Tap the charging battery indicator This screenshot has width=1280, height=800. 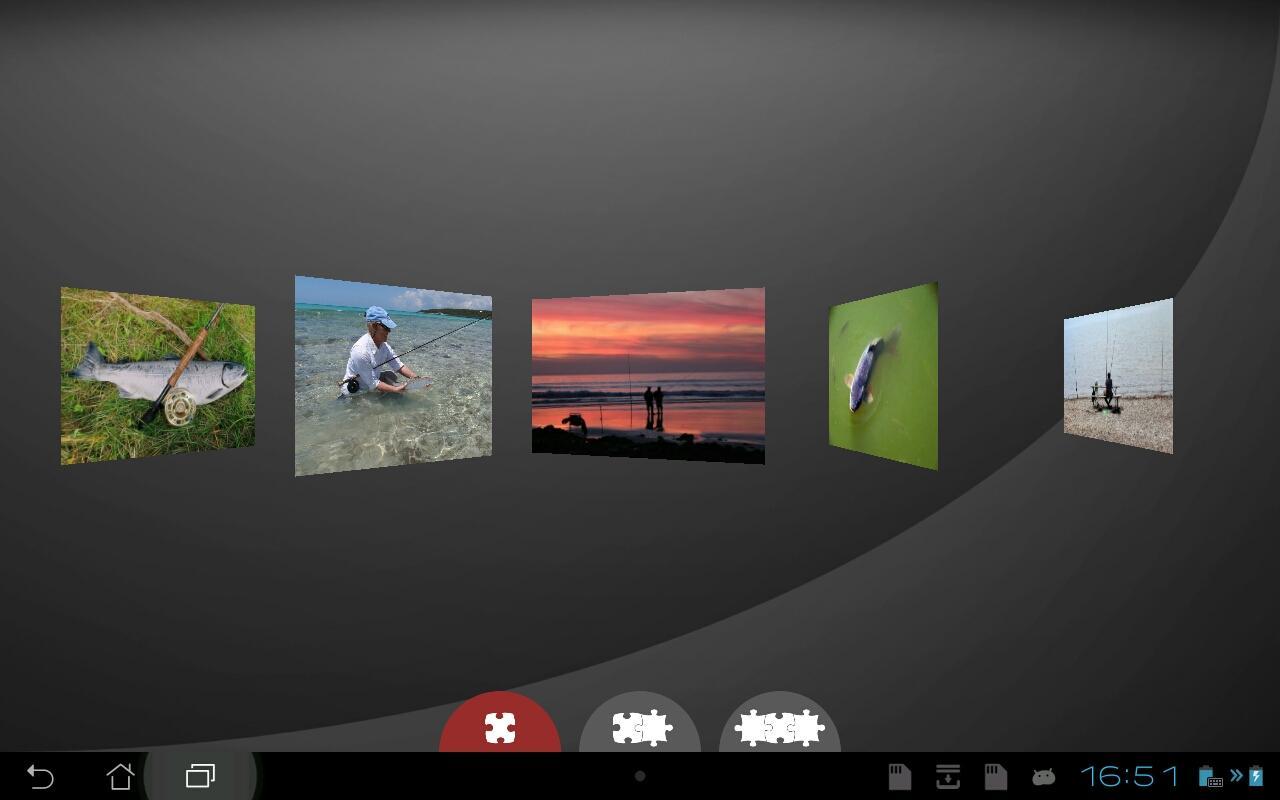coord(1256,776)
